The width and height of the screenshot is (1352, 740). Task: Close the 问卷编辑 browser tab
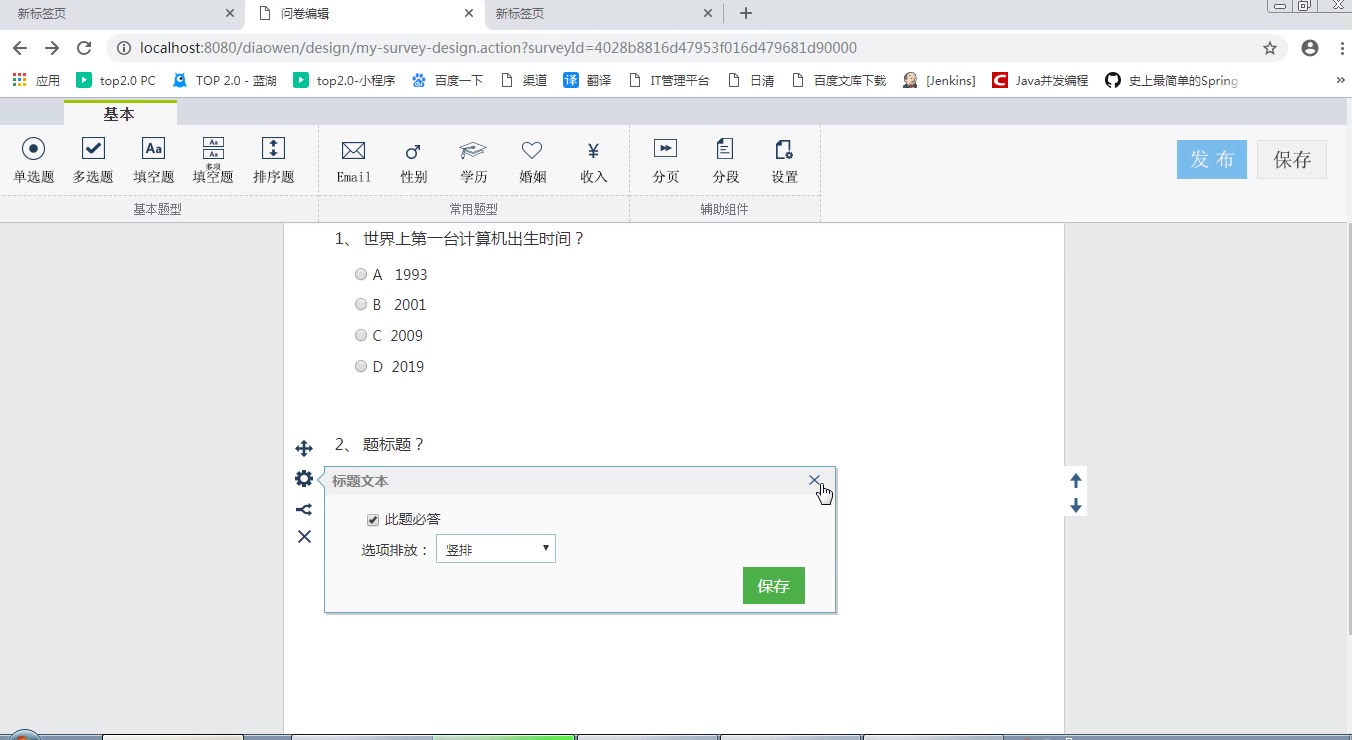469,14
